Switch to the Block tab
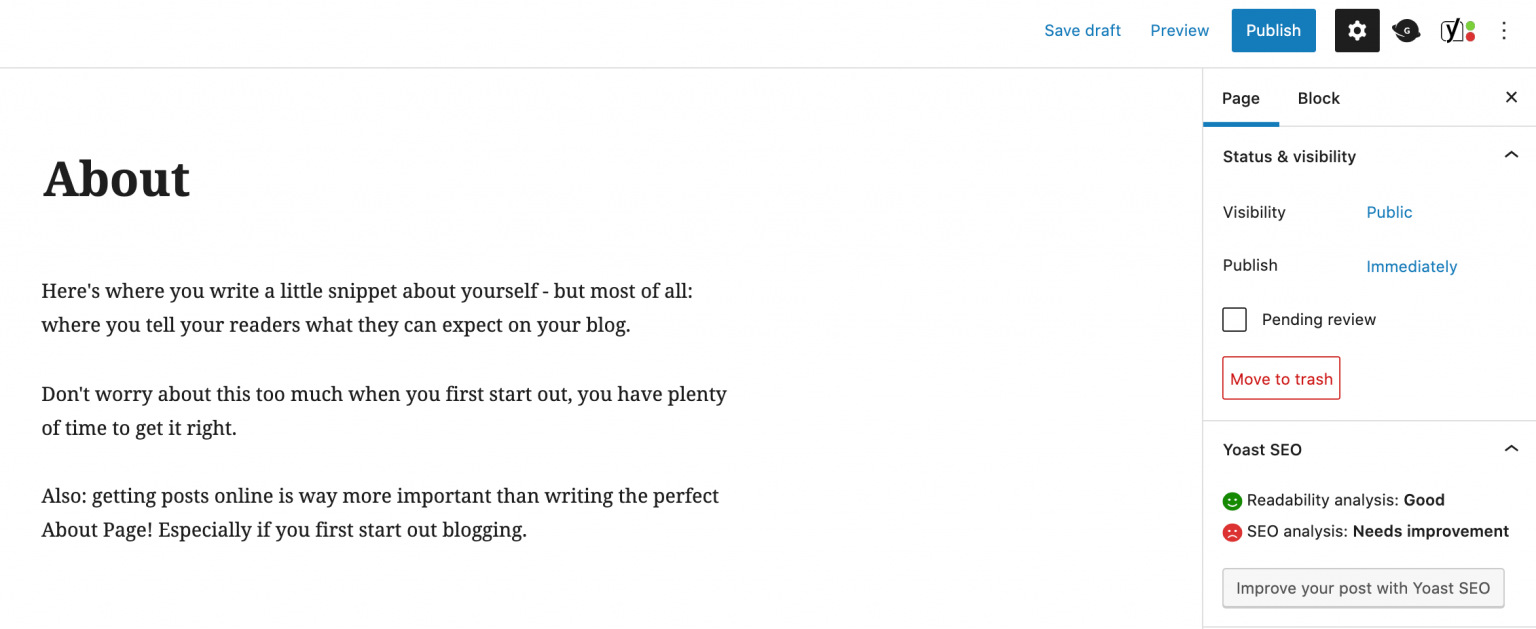The image size is (1536, 629). click(x=1318, y=98)
